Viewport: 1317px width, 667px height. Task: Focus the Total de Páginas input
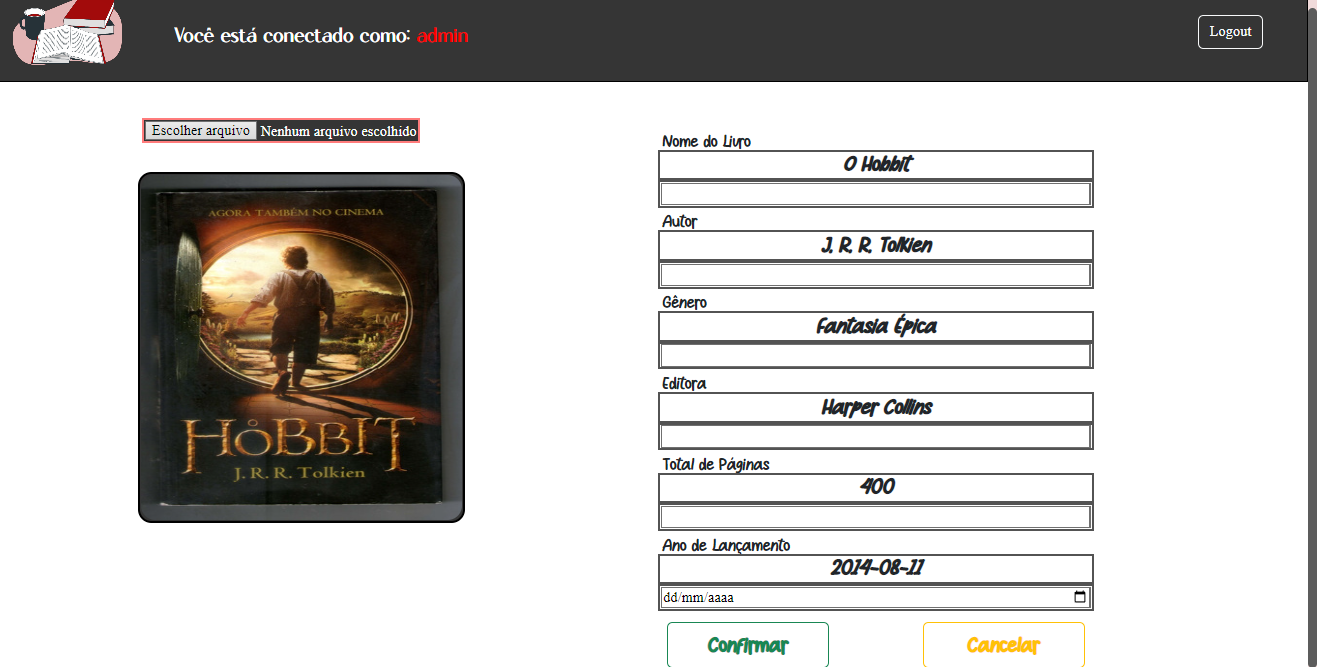click(876, 517)
